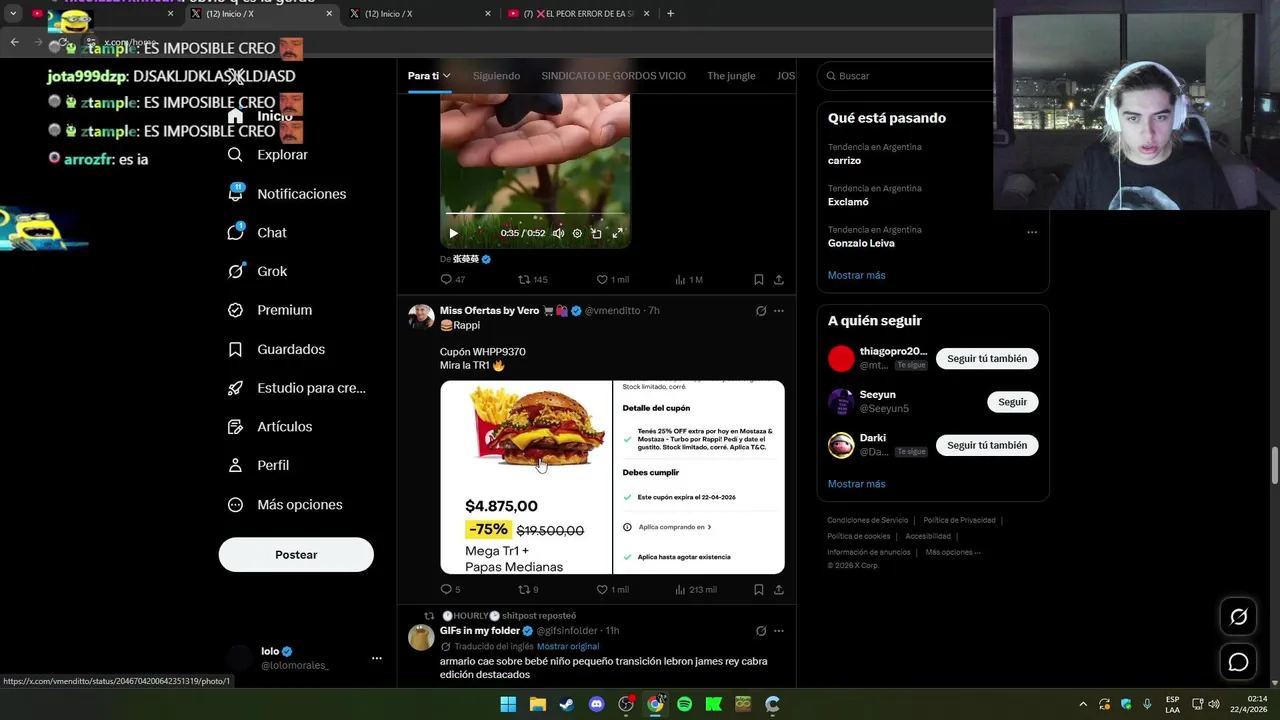Click the Postear button
The image size is (1280, 720).
[296, 555]
